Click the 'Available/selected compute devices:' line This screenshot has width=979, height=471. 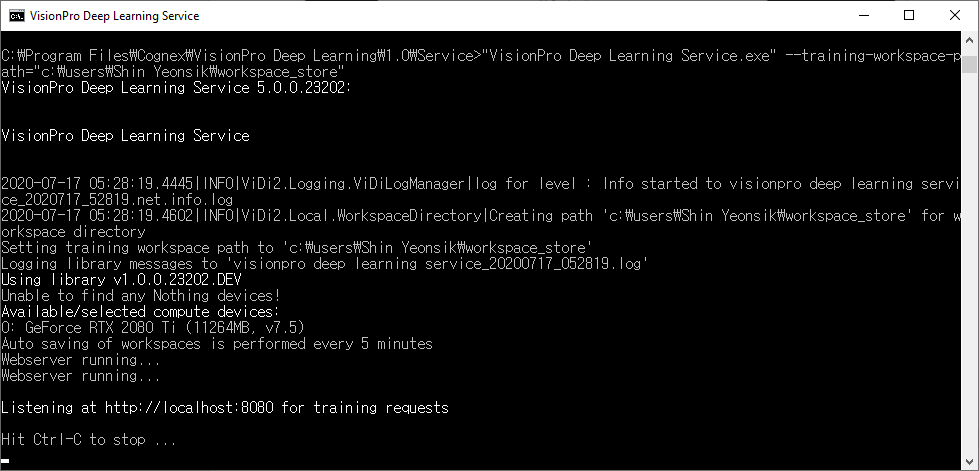[x=140, y=311]
